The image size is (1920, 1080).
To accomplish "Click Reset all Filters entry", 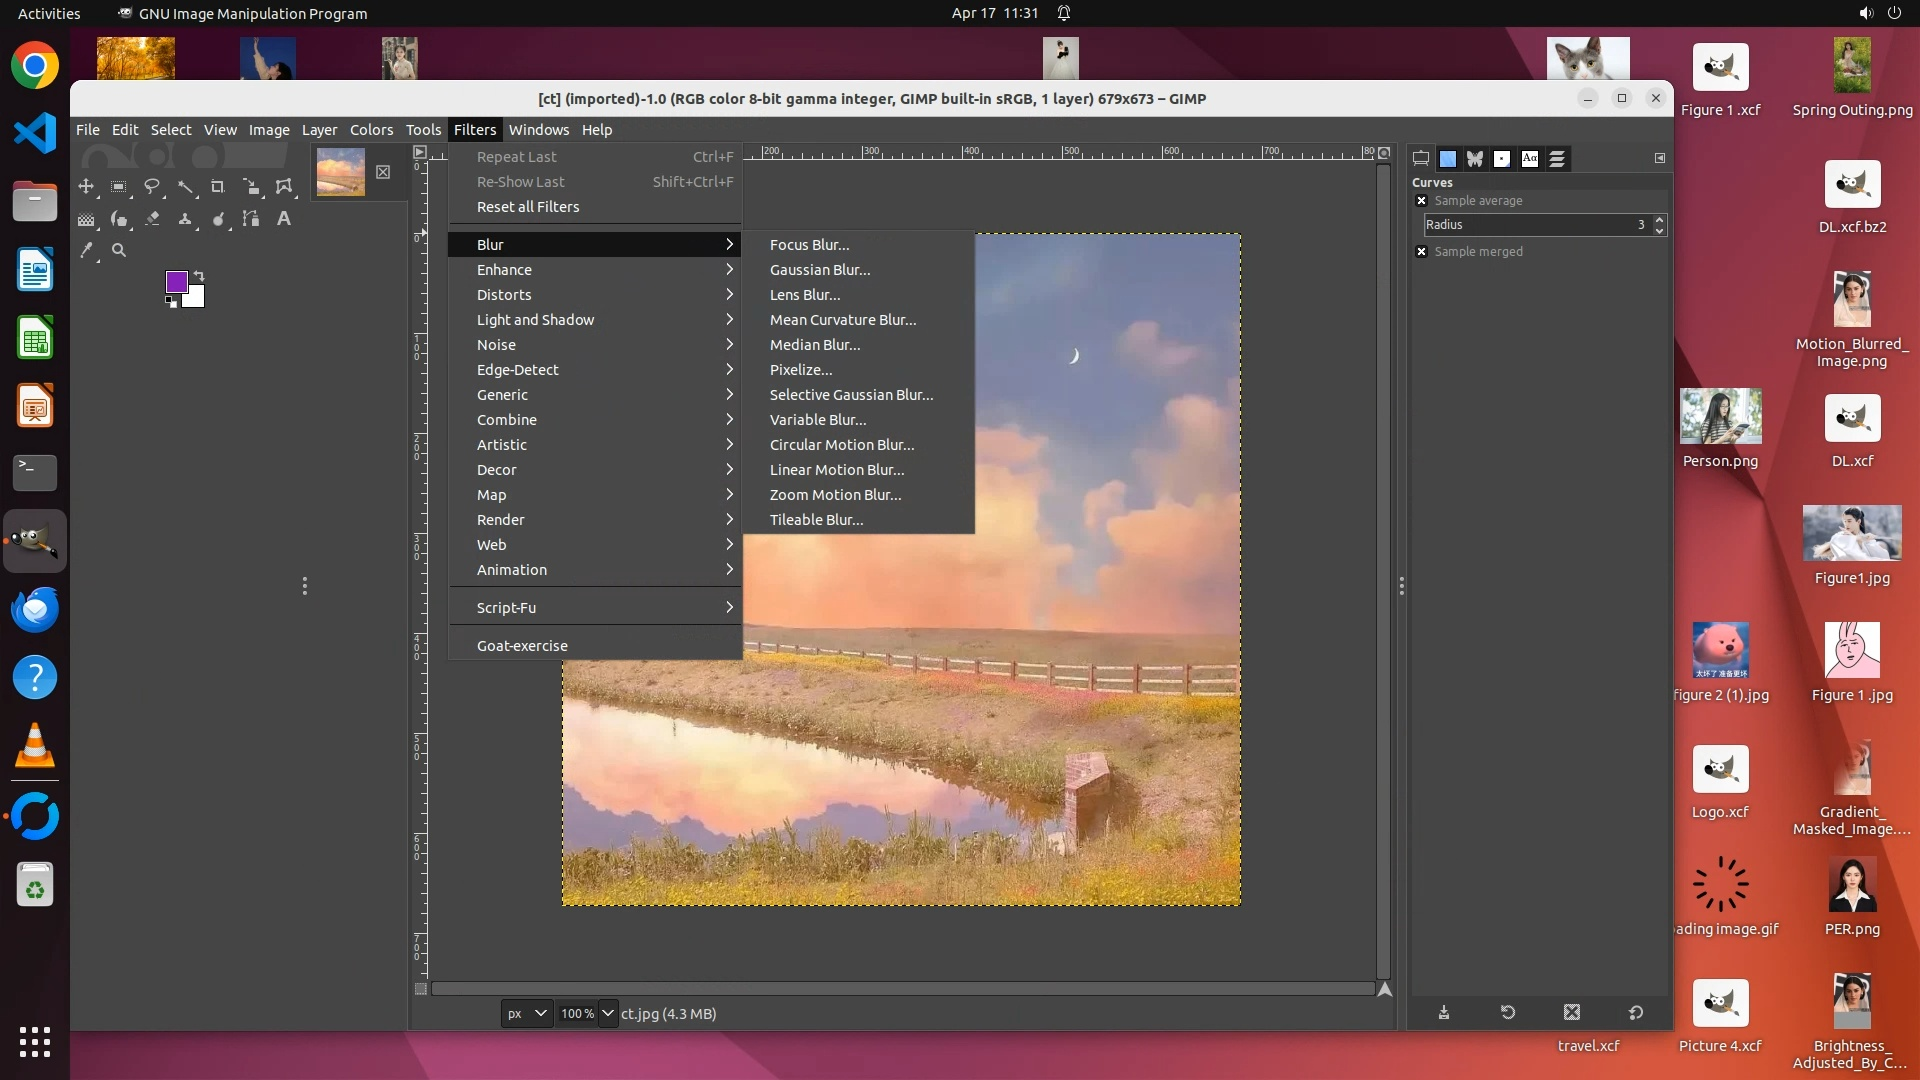I will point(528,207).
